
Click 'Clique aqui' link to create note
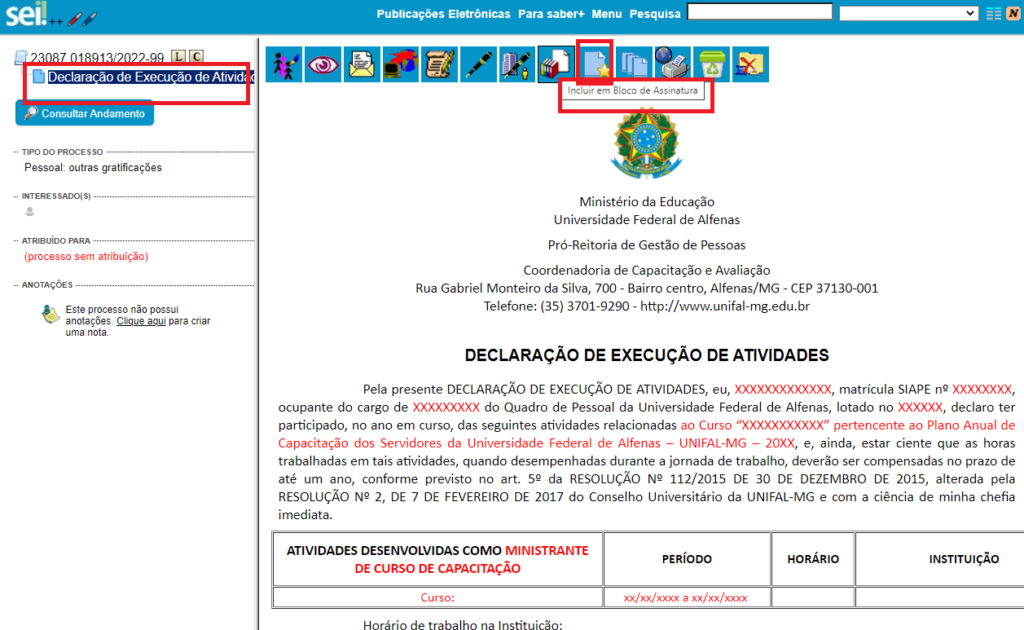tap(141, 321)
